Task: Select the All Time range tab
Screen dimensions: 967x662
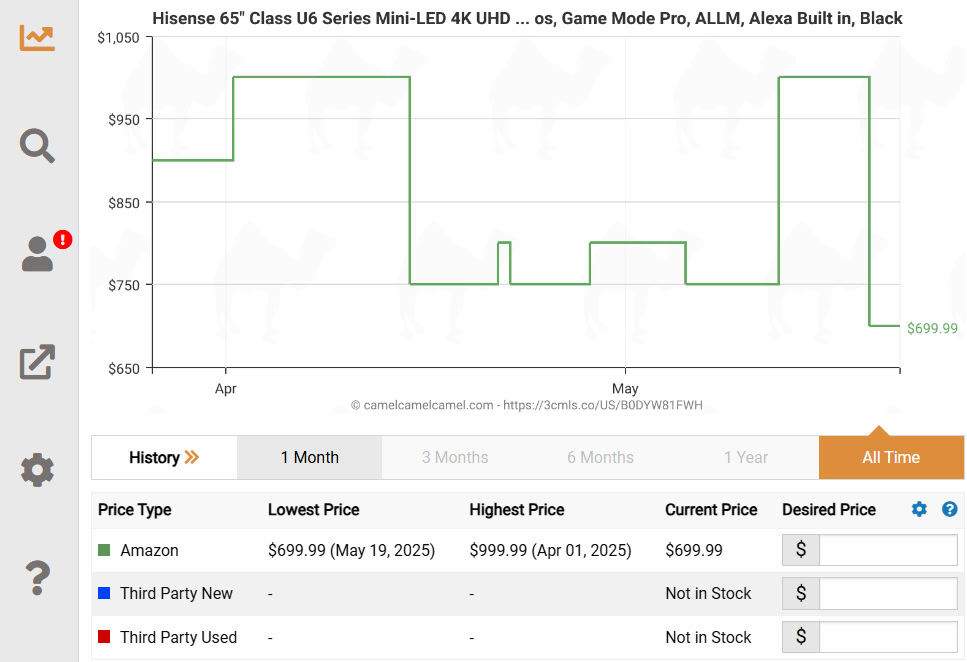Action: point(891,457)
